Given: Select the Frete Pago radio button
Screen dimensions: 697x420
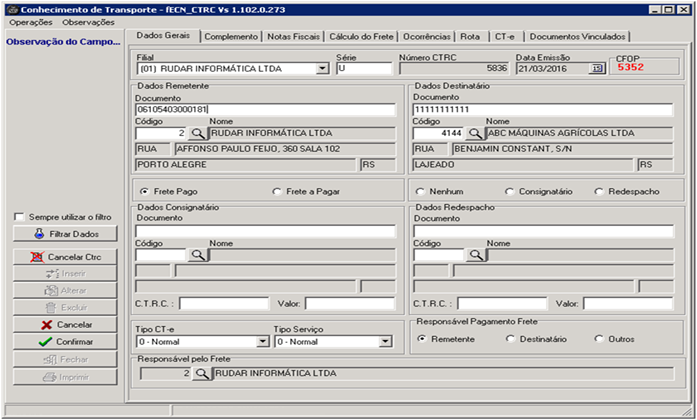Looking at the screenshot, I should (x=144, y=192).
